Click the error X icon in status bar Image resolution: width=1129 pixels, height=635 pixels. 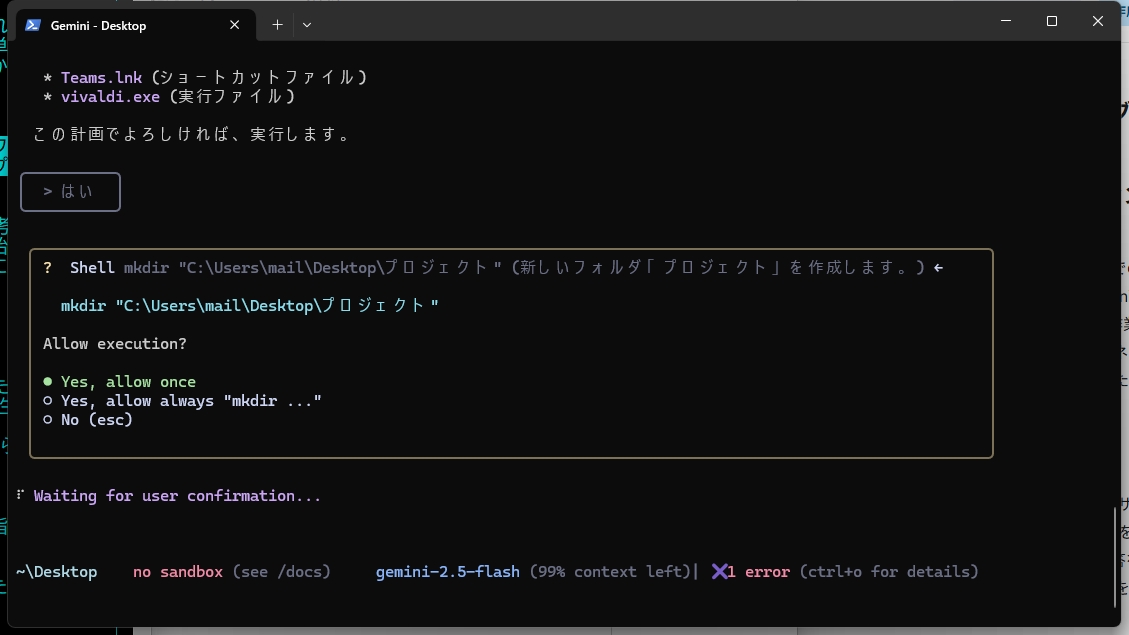pos(720,572)
